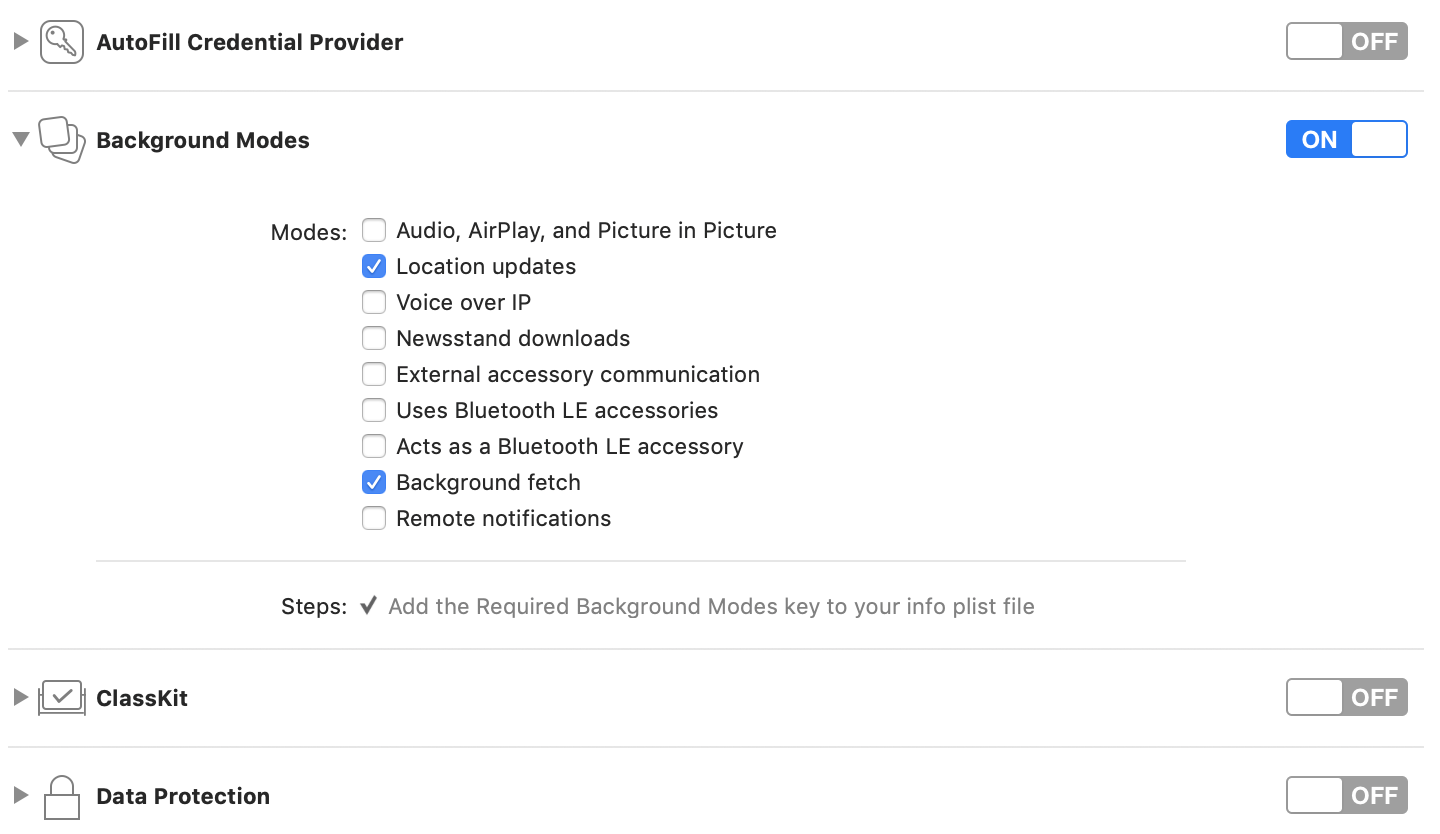Switch off the Background Modes capability
The width and height of the screenshot is (1440, 834).
click(1346, 140)
